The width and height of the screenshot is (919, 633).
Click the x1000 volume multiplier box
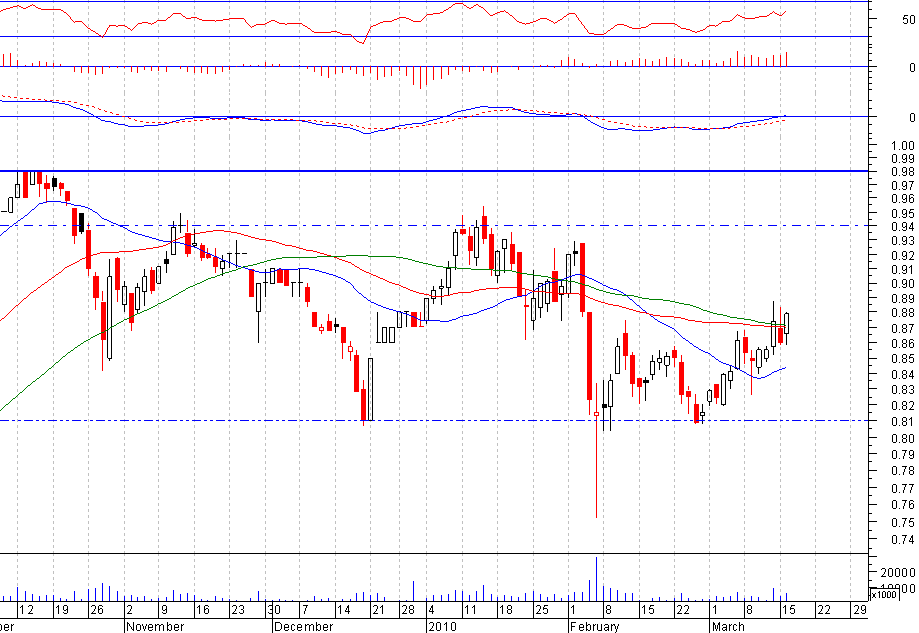pyautogui.click(x=883, y=594)
